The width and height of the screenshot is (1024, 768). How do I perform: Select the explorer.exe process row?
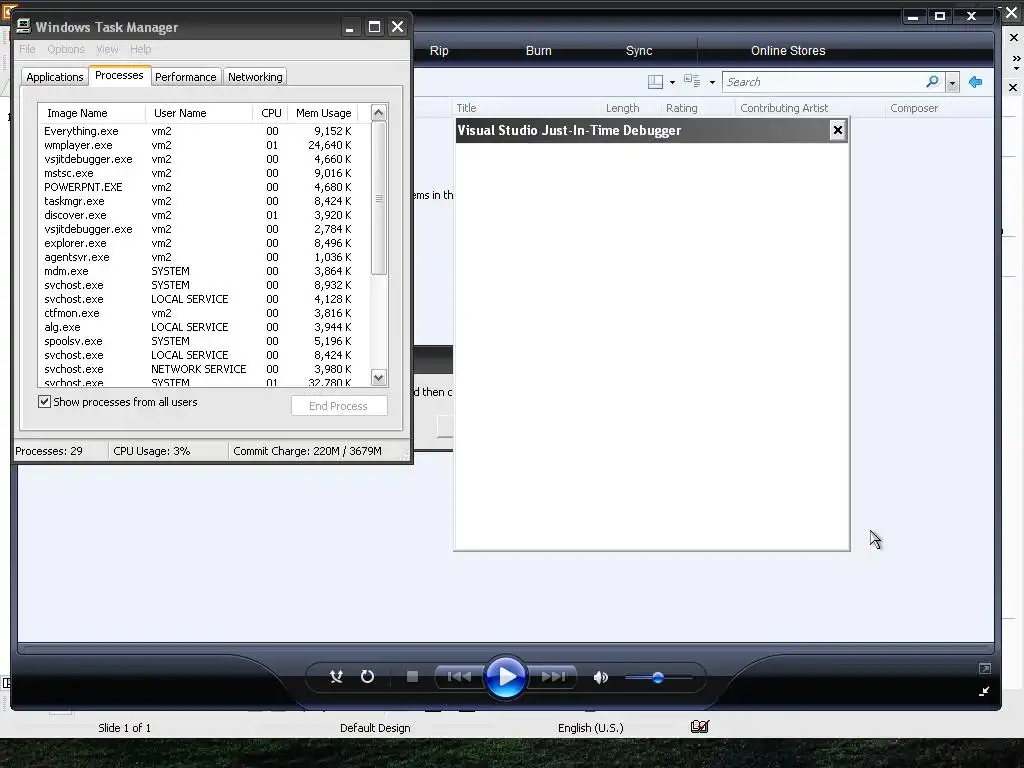[204, 243]
